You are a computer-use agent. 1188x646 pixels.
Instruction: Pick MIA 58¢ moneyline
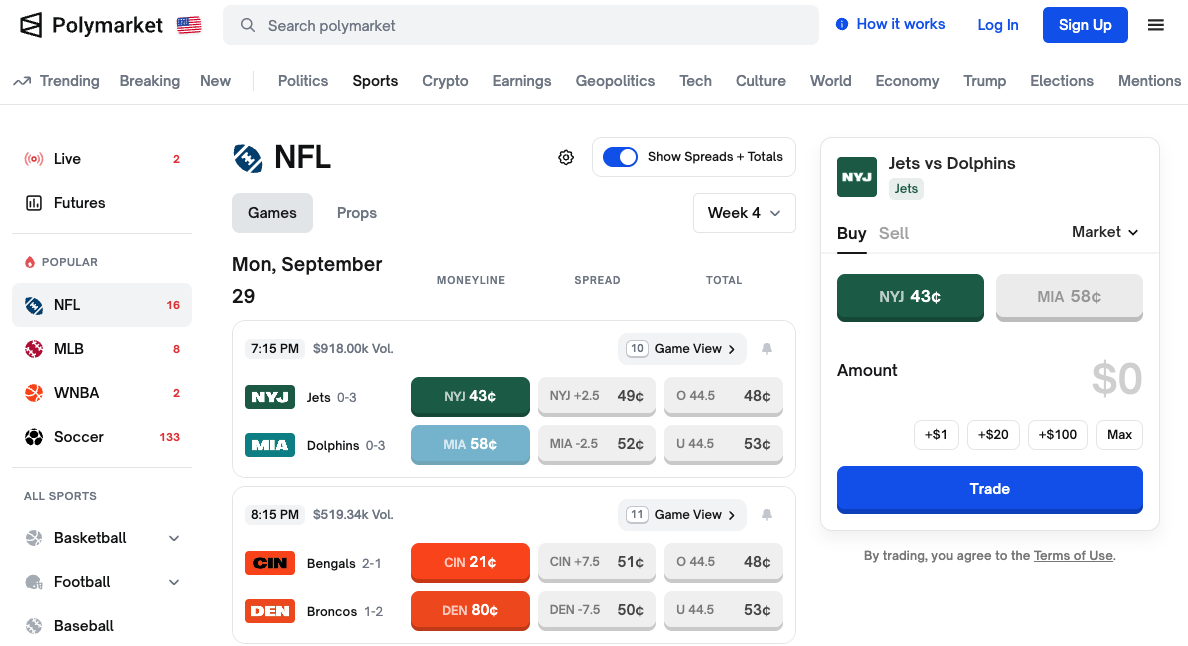pos(470,445)
